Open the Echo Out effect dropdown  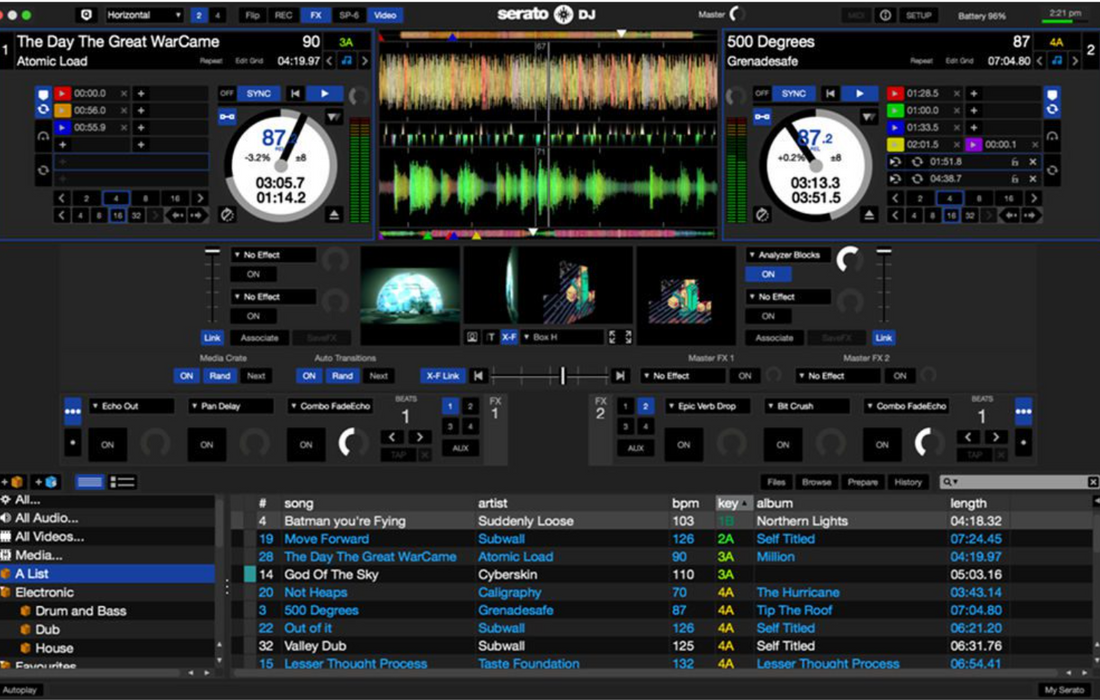(x=131, y=406)
